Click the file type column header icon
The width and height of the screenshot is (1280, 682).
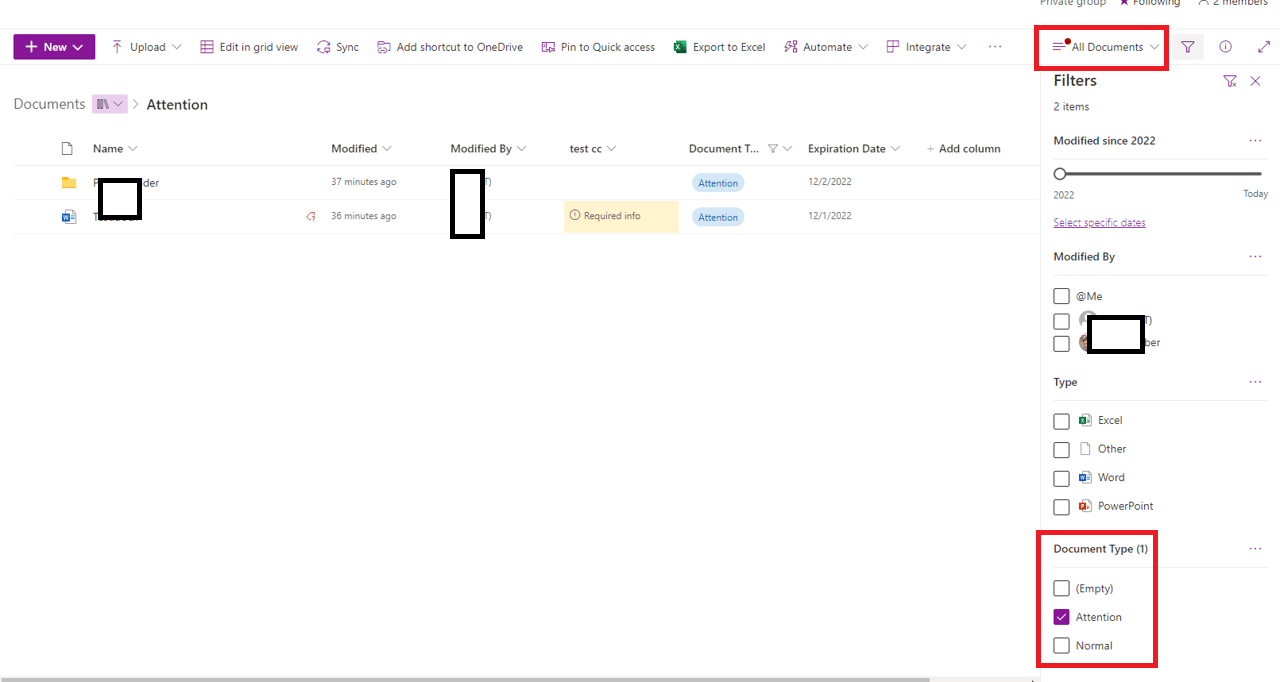pos(67,149)
